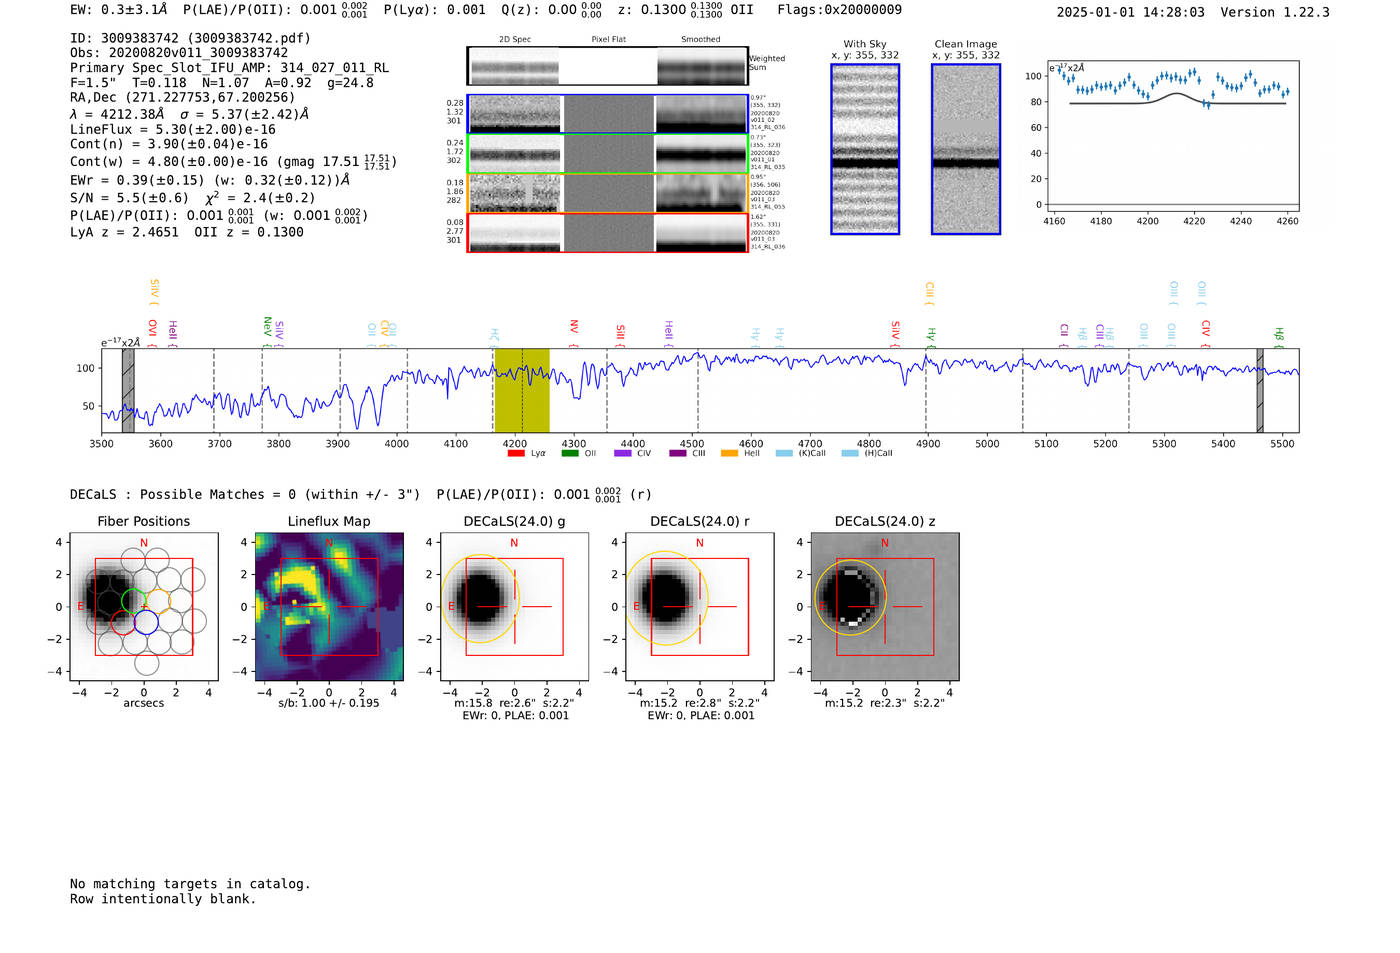Click the red OVI line label above spectrum

tap(152, 332)
